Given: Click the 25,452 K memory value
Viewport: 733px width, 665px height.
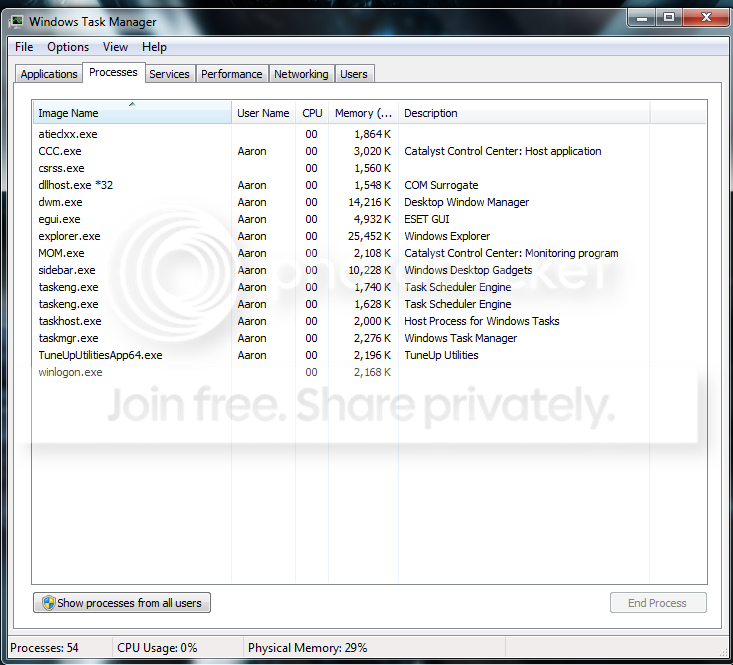Looking at the screenshot, I should pos(369,236).
